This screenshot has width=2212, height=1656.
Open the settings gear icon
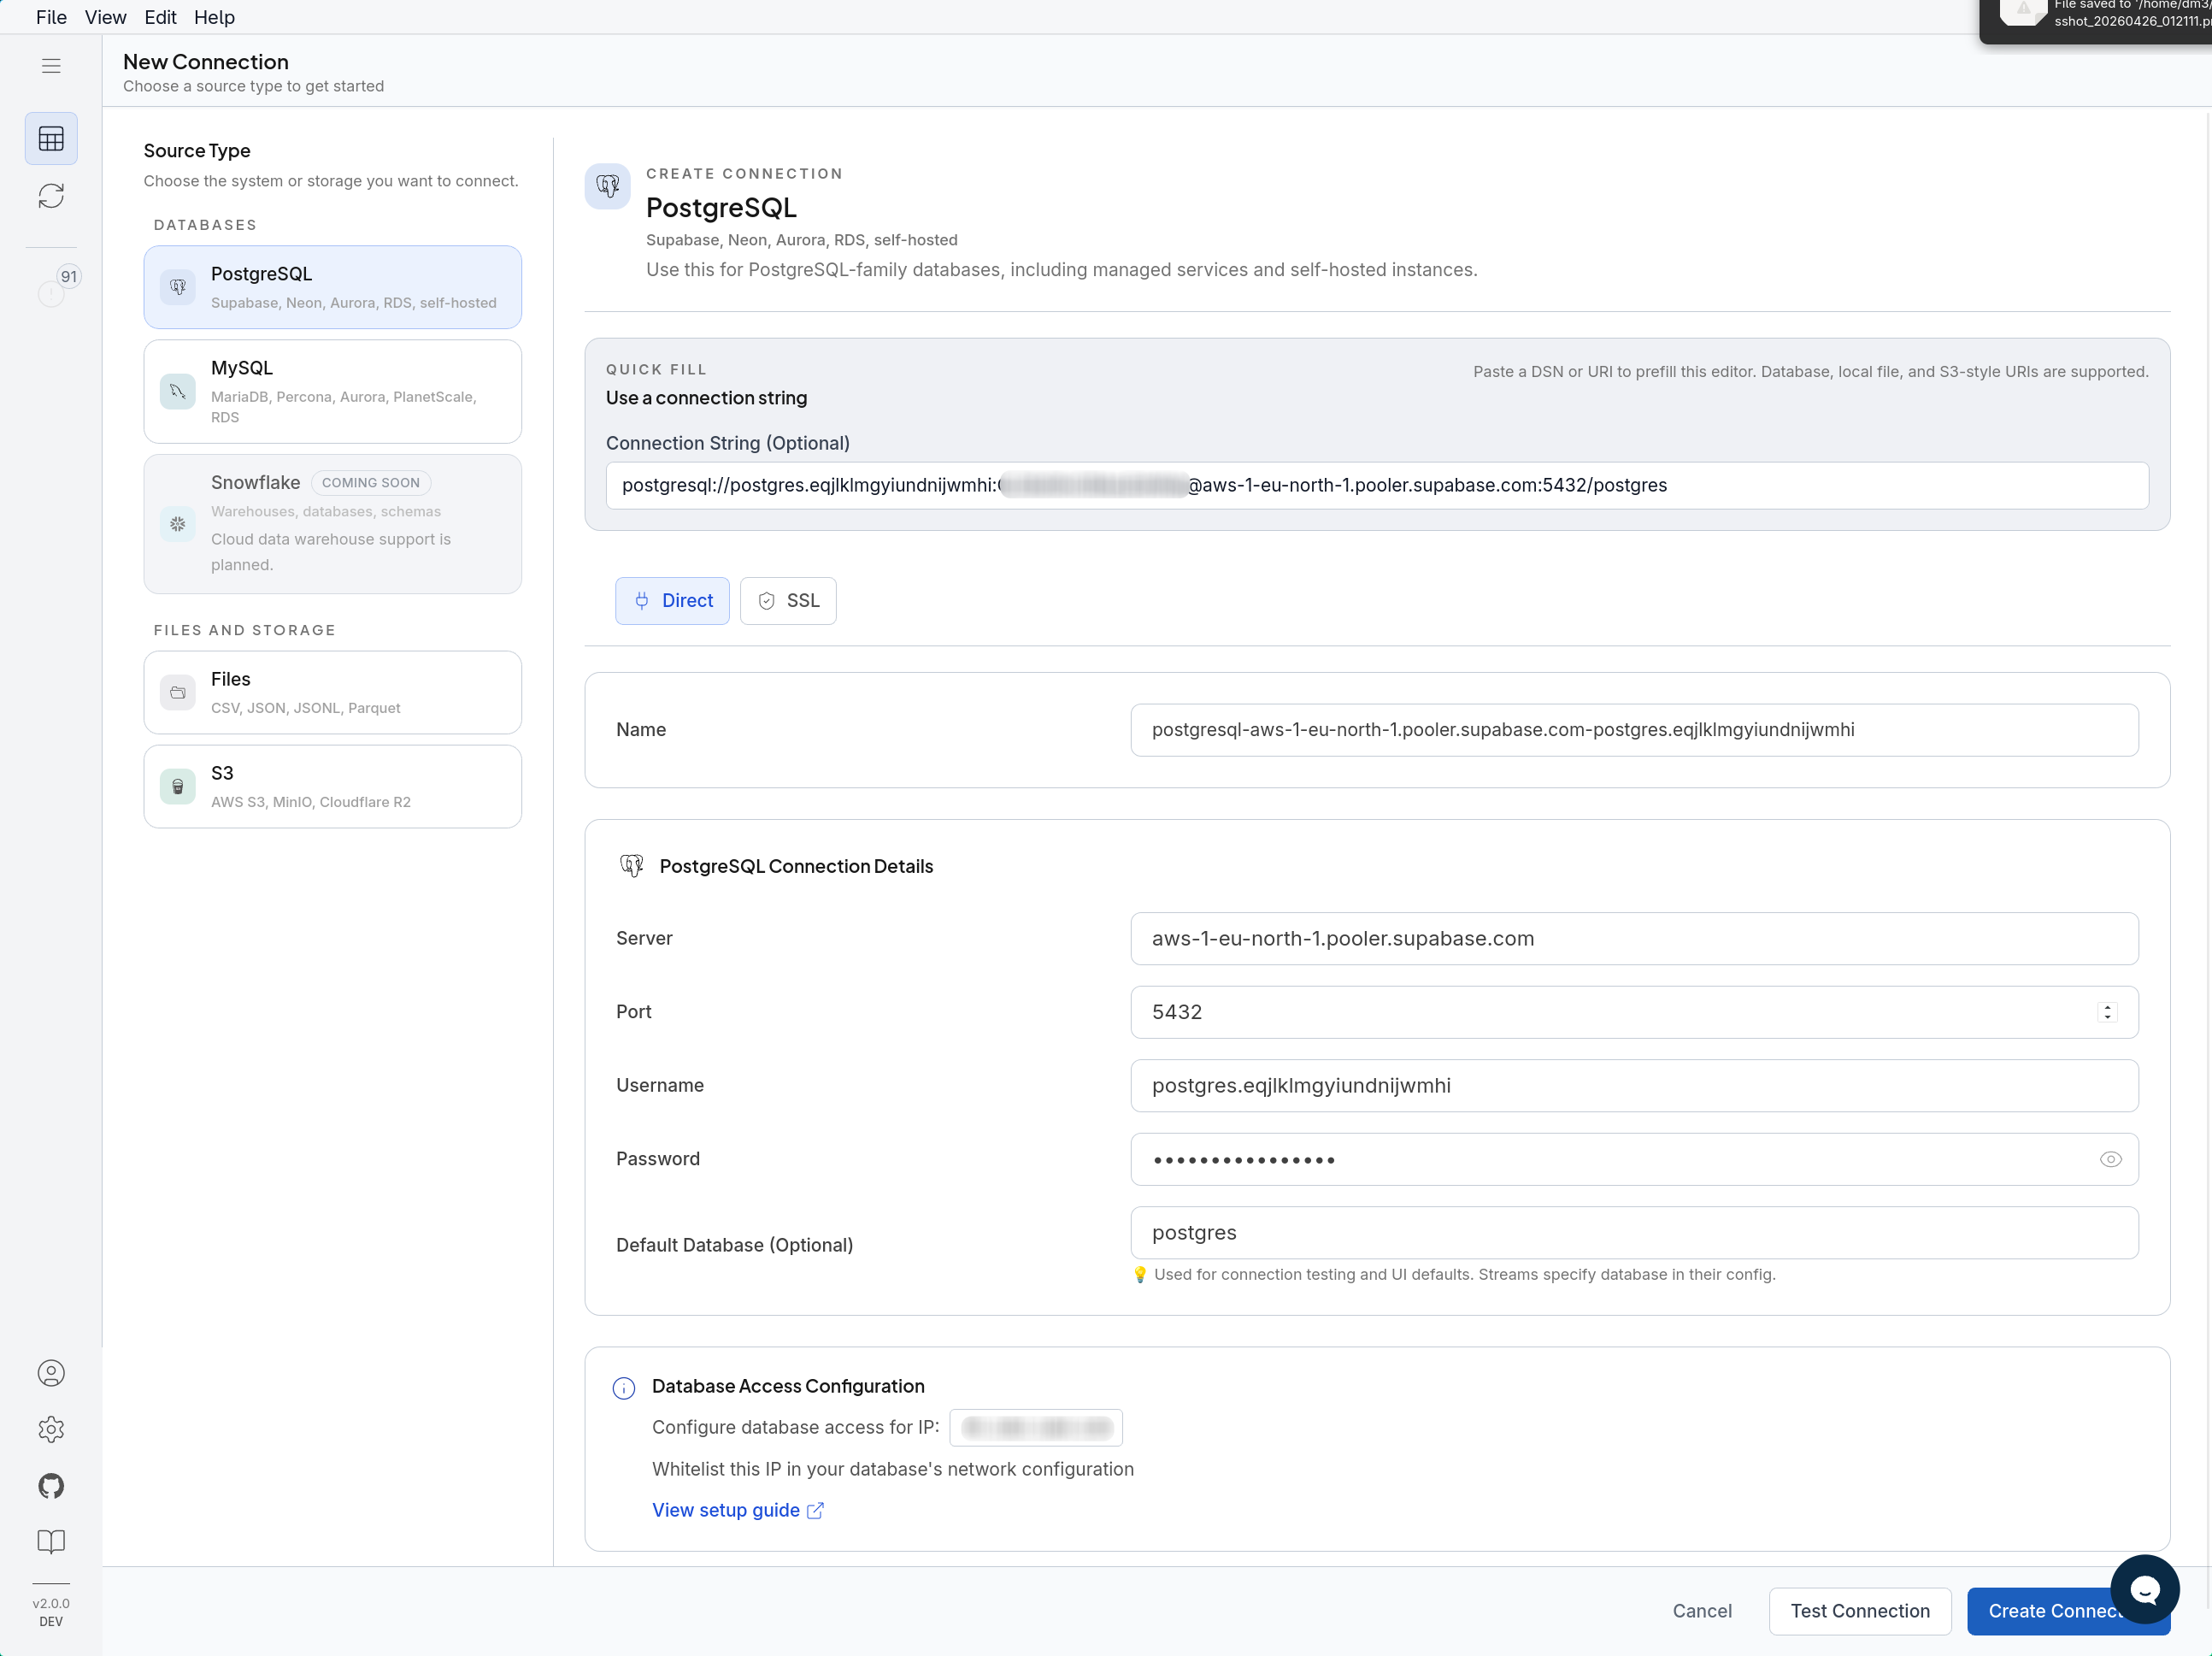[51, 1429]
